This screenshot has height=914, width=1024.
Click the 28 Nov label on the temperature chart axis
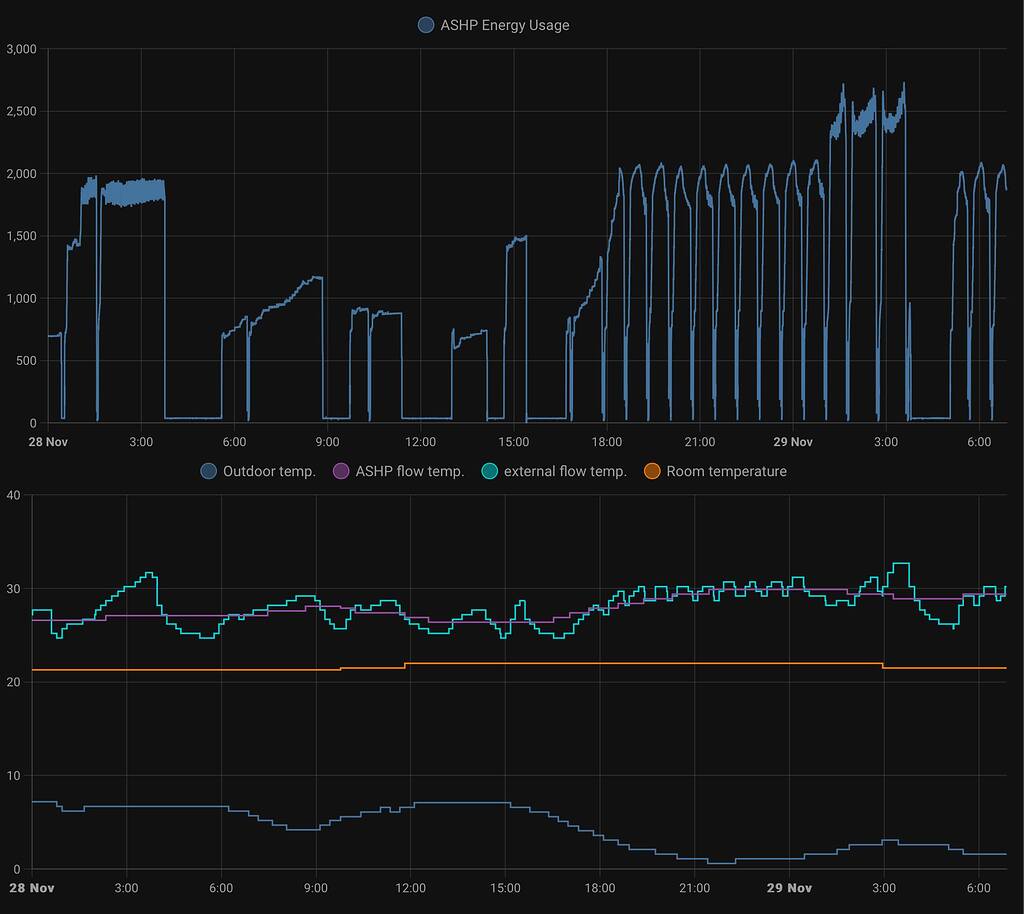coord(32,887)
